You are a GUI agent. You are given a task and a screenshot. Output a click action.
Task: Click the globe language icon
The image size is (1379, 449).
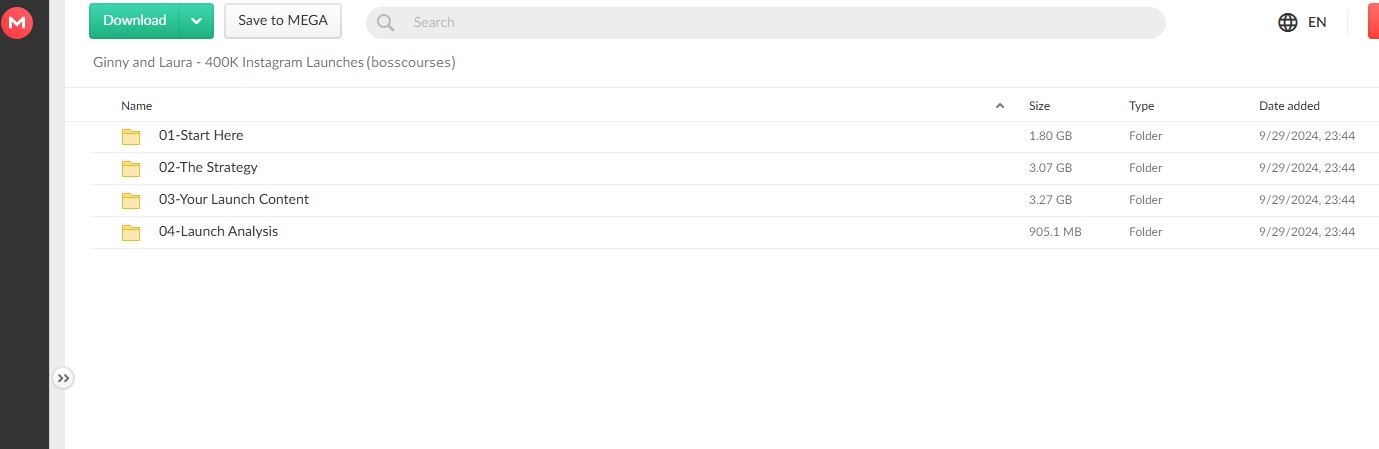(1288, 22)
